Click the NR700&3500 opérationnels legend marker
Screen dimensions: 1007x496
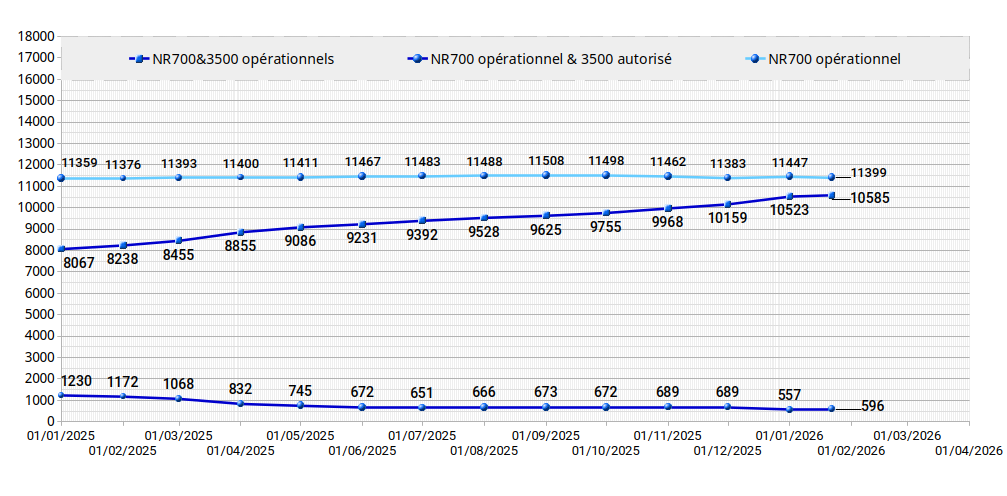click(139, 59)
